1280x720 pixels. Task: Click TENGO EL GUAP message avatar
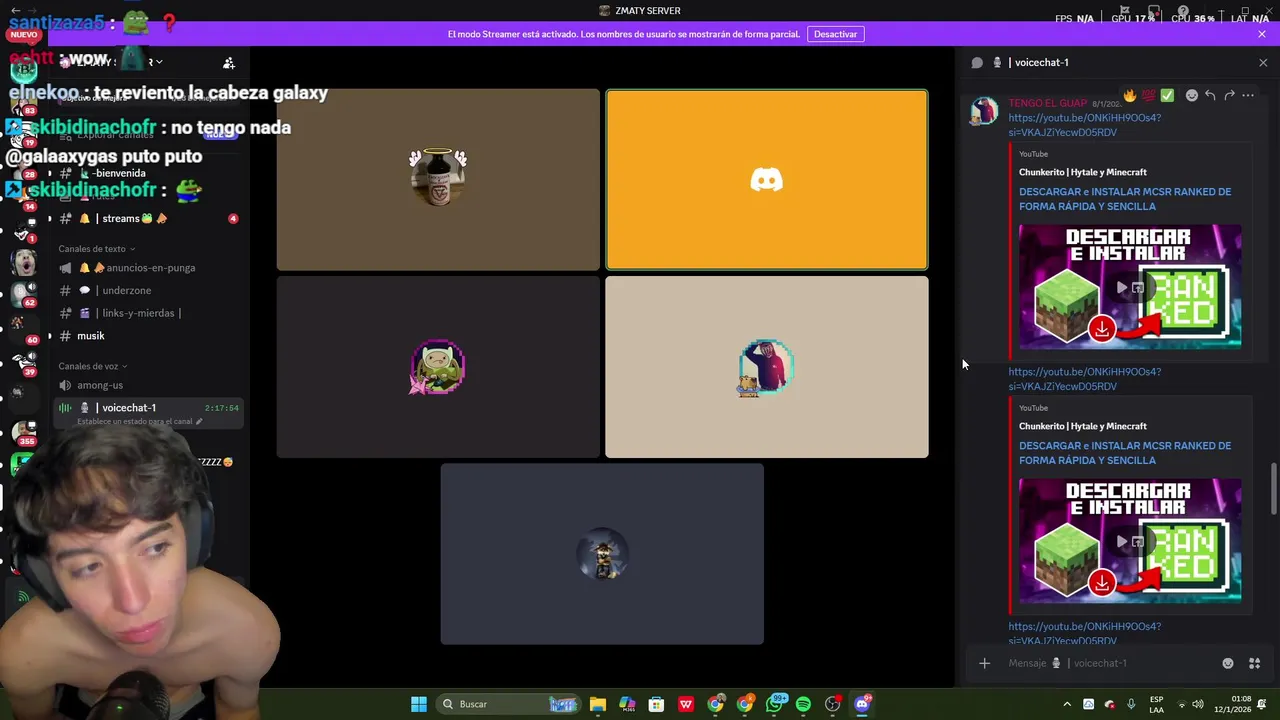[984, 110]
